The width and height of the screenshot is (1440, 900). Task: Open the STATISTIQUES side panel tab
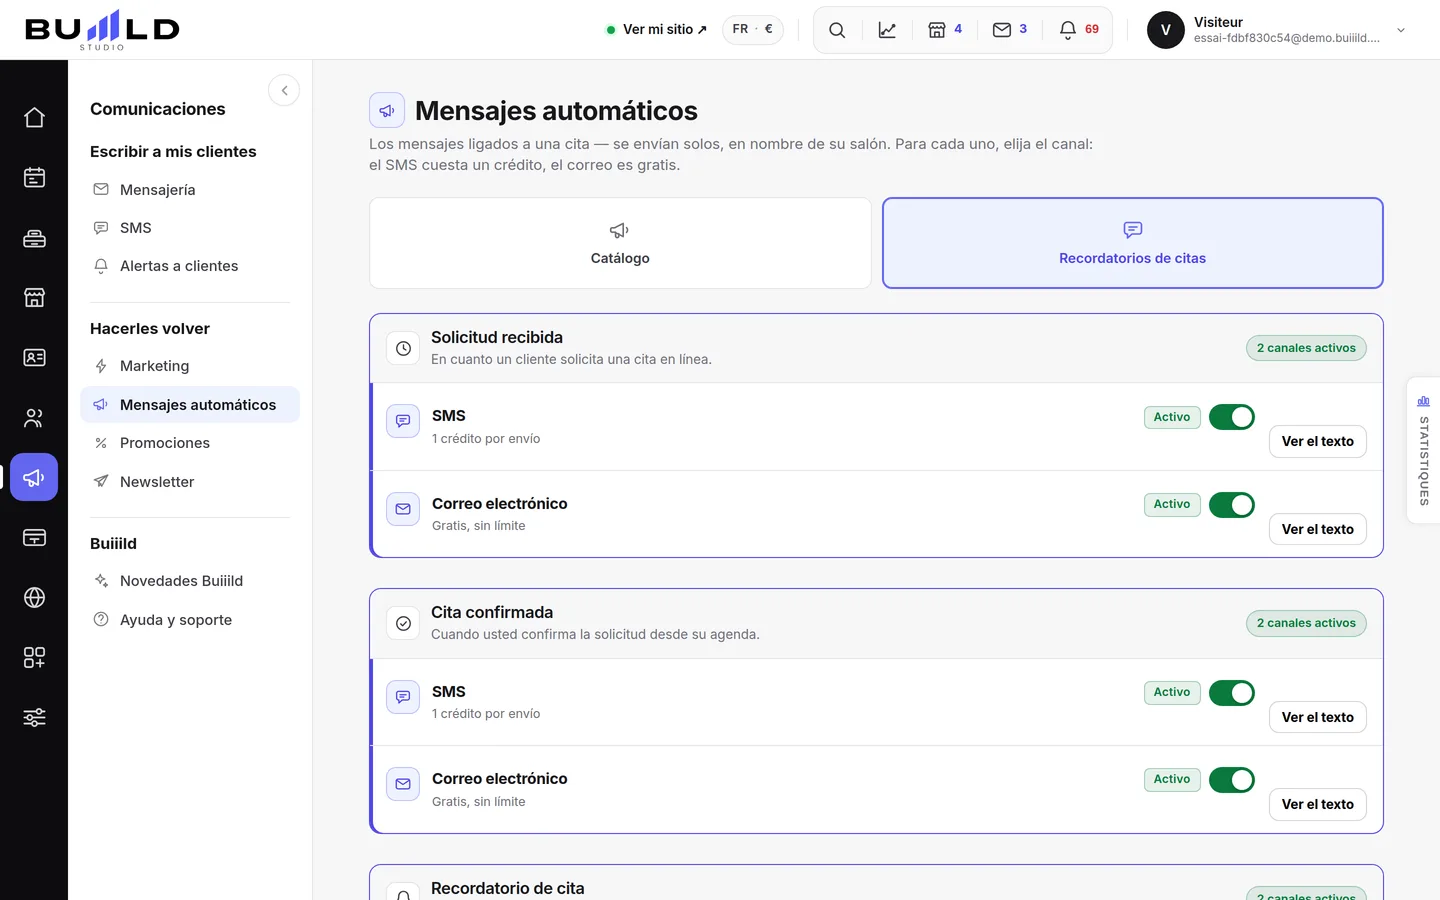pyautogui.click(x=1423, y=450)
